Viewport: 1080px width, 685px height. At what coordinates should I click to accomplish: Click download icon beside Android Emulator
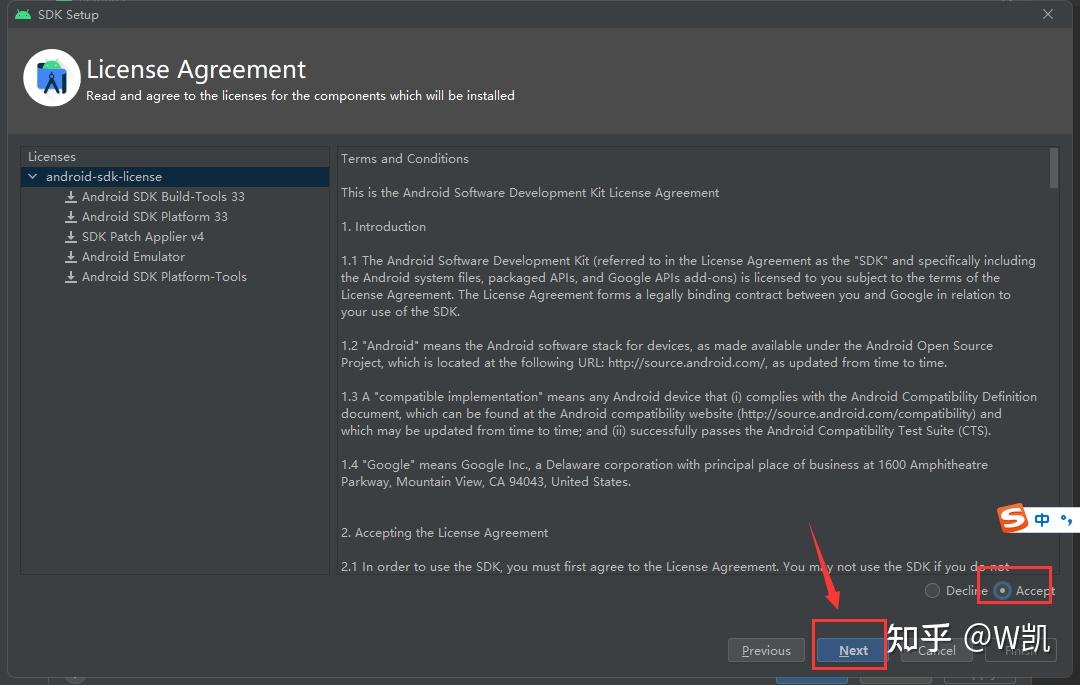[x=71, y=257]
